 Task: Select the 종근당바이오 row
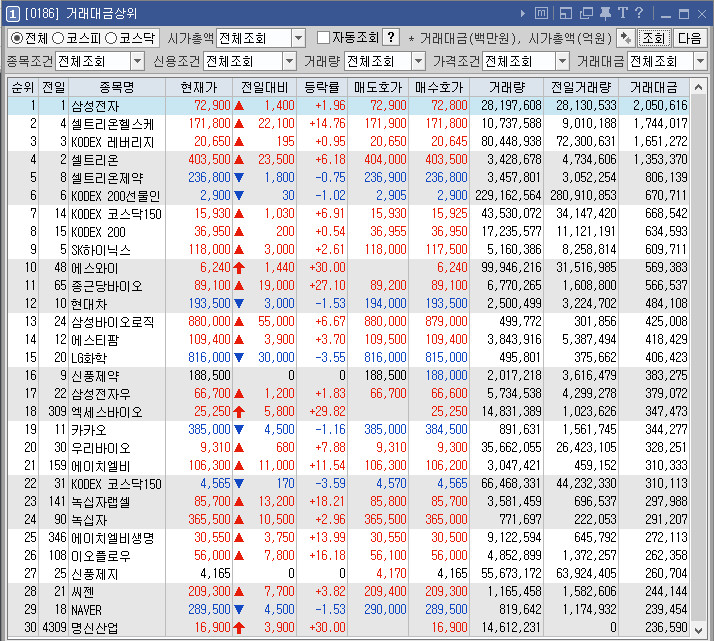(x=348, y=285)
